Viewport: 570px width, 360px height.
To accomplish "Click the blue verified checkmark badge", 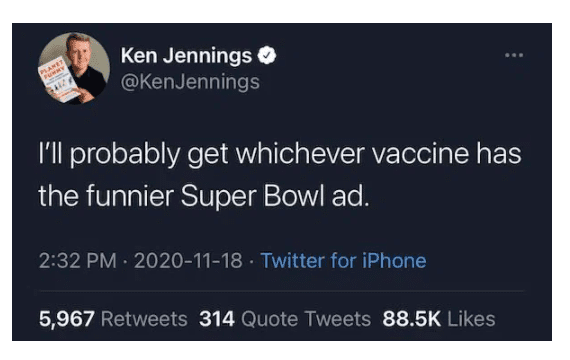I will click(x=267, y=55).
